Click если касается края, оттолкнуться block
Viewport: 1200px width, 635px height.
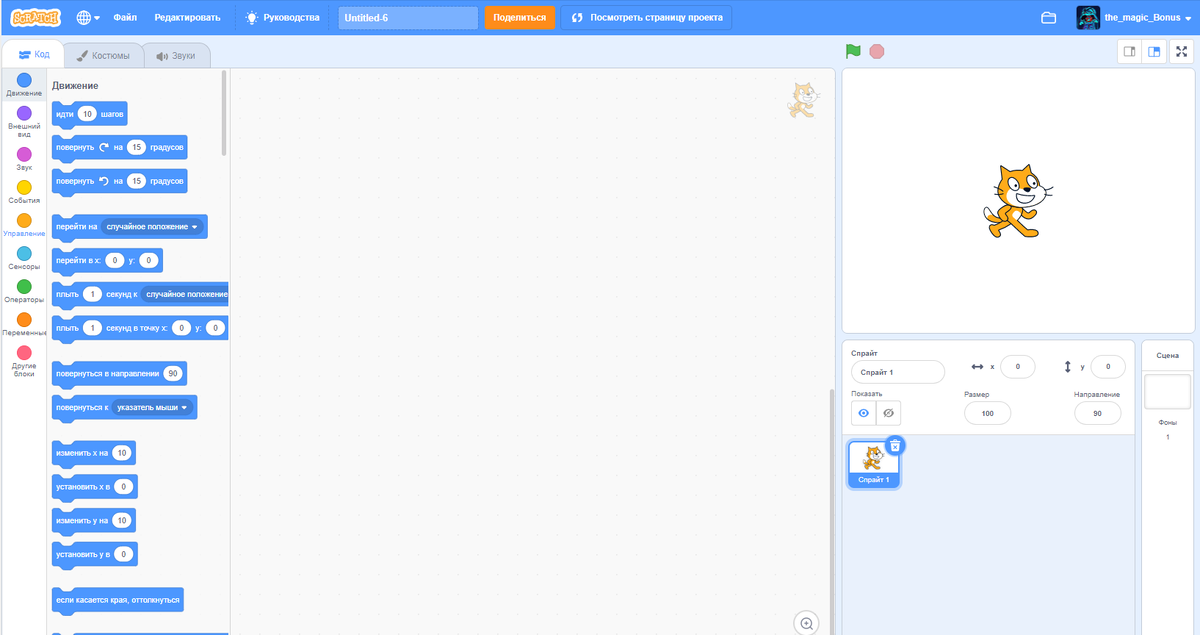click(118, 600)
